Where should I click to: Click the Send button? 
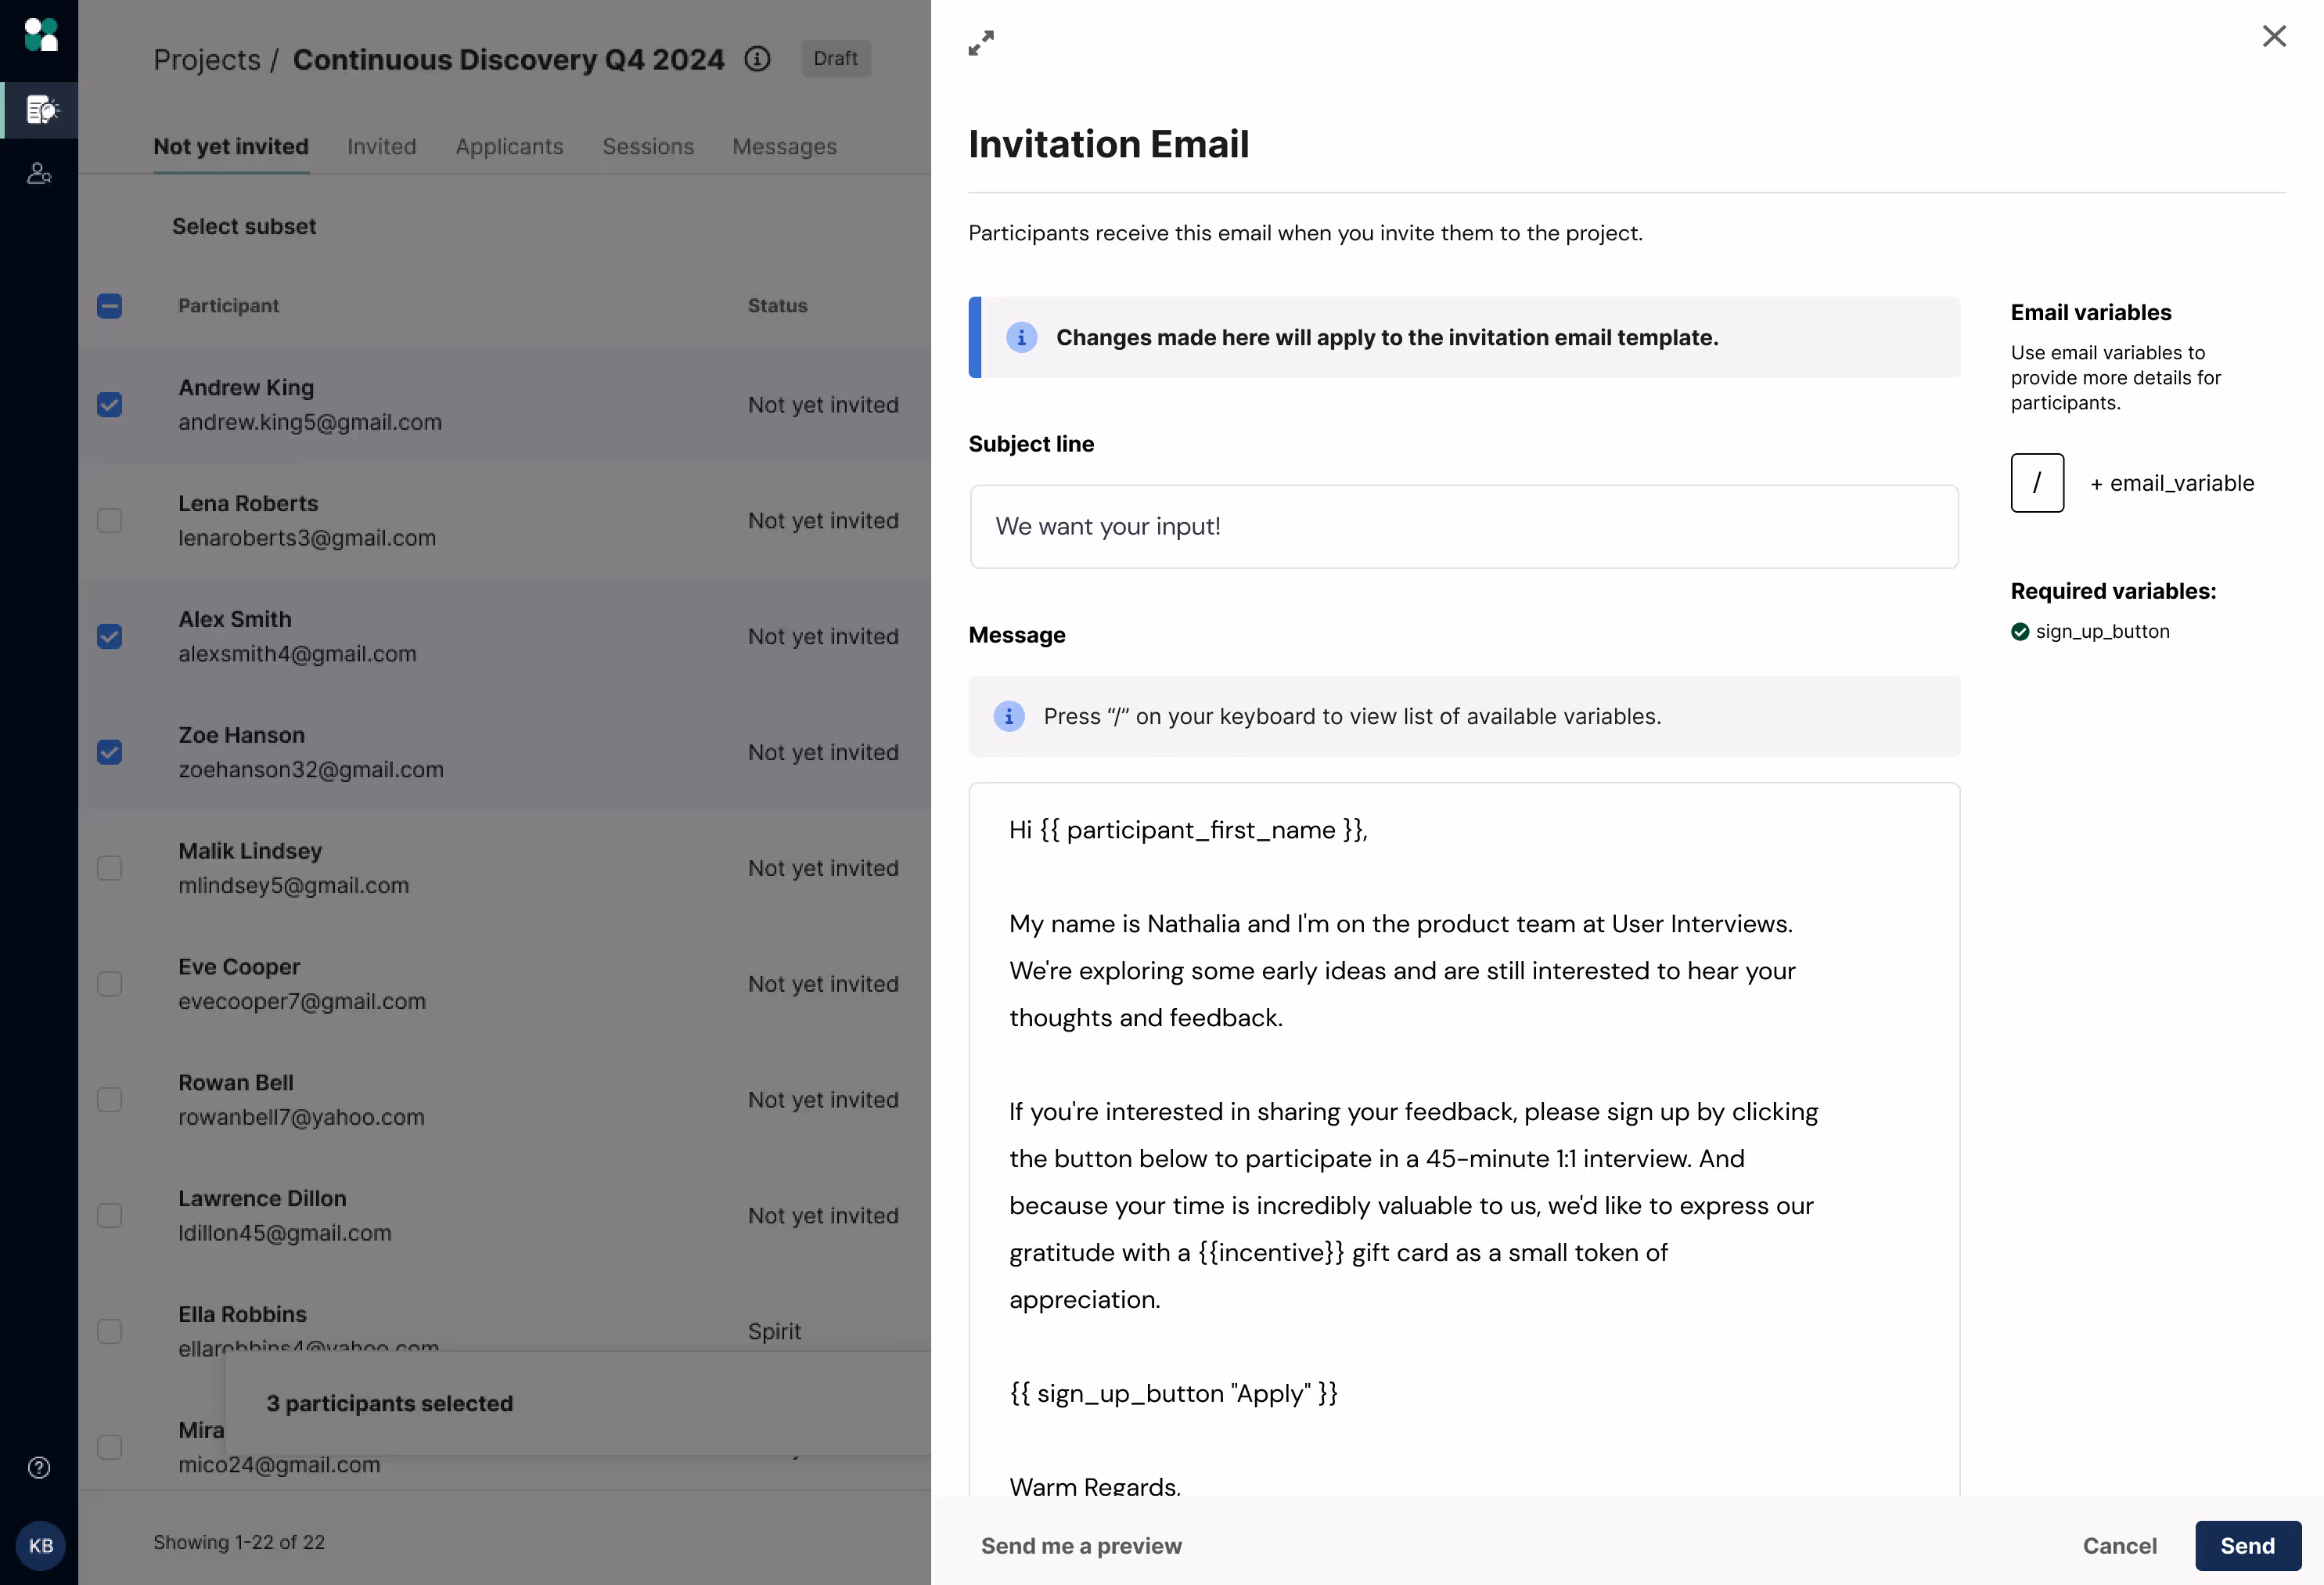2247,1545
